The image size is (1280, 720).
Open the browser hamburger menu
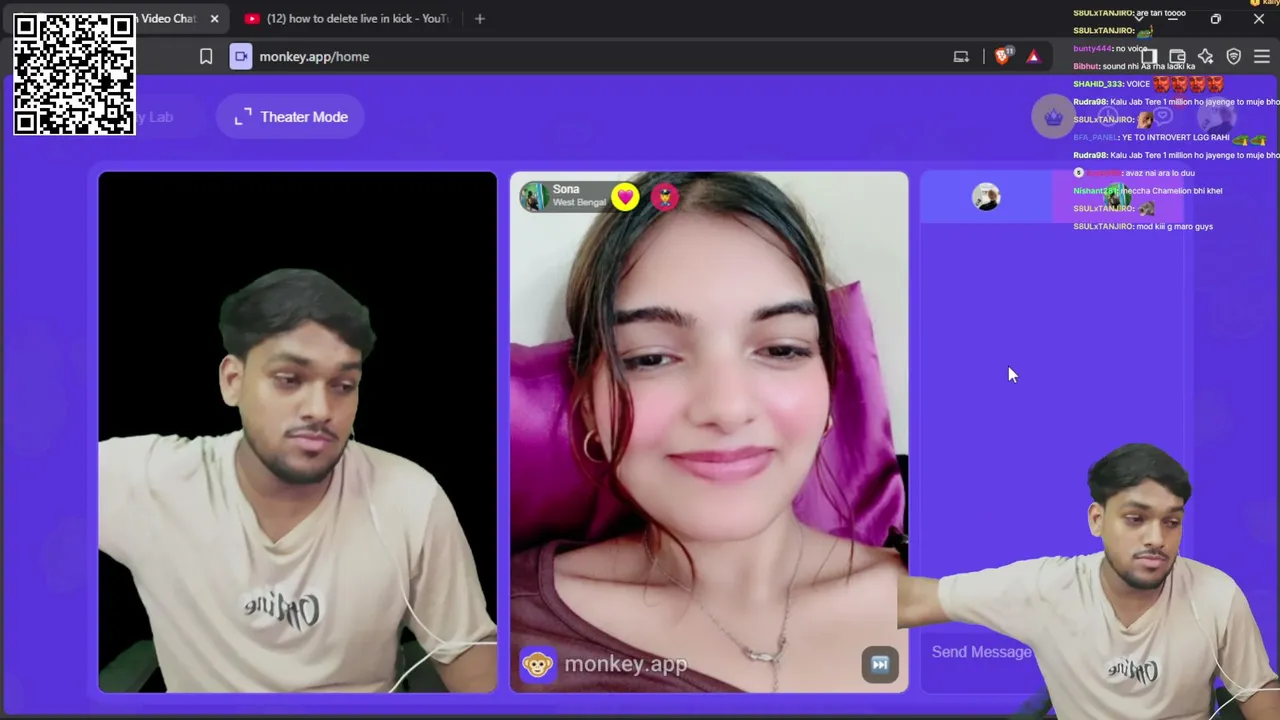(x=1262, y=57)
